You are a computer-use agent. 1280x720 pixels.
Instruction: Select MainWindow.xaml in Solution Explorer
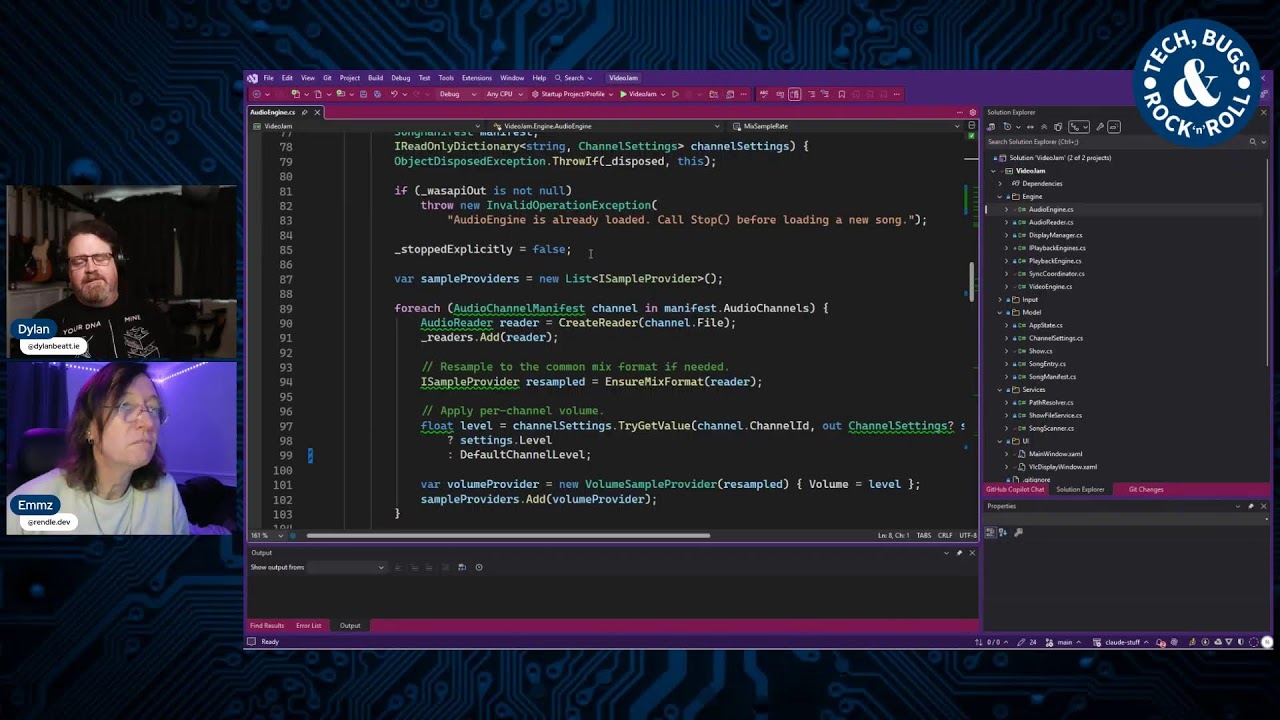tap(1056, 454)
